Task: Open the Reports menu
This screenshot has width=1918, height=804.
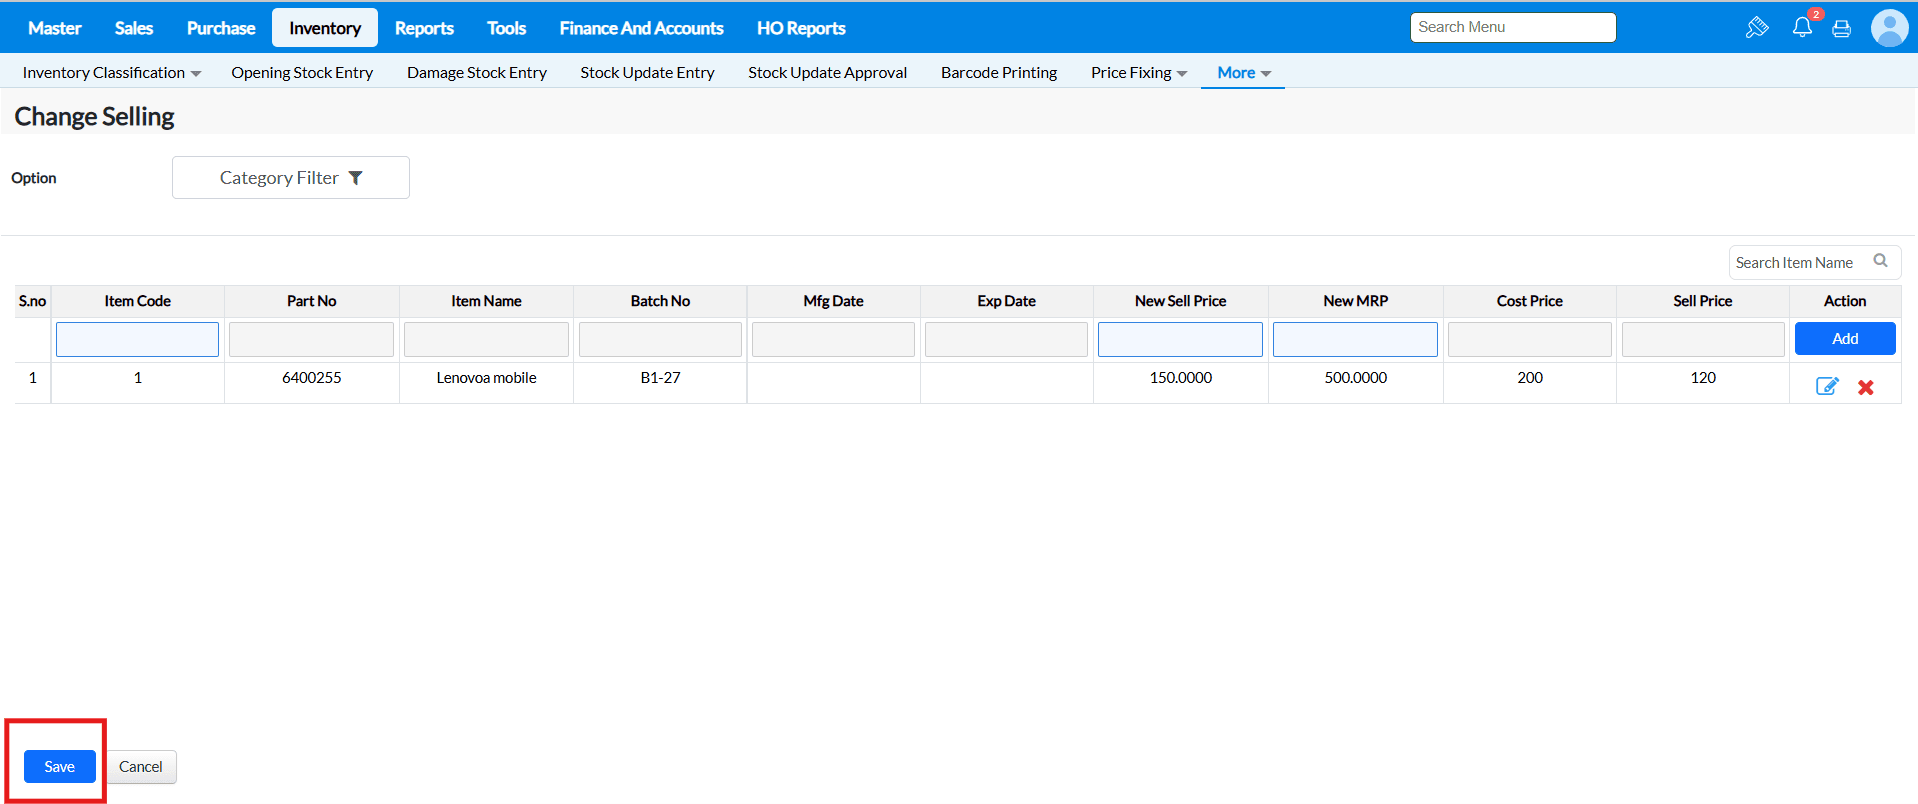Action: click(424, 28)
